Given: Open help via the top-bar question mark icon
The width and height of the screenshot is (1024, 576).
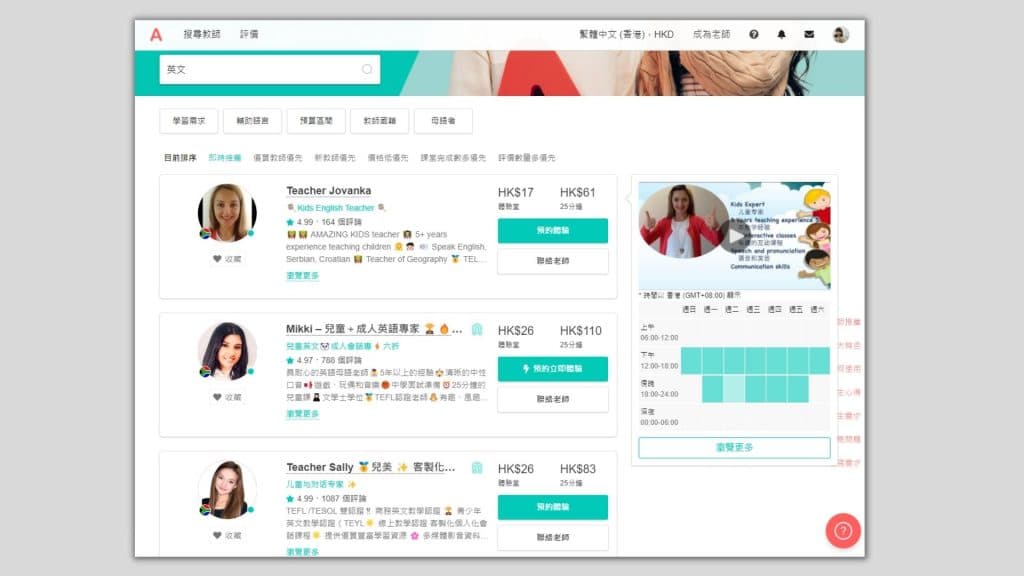Looking at the screenshot, I should coord(754,34).
